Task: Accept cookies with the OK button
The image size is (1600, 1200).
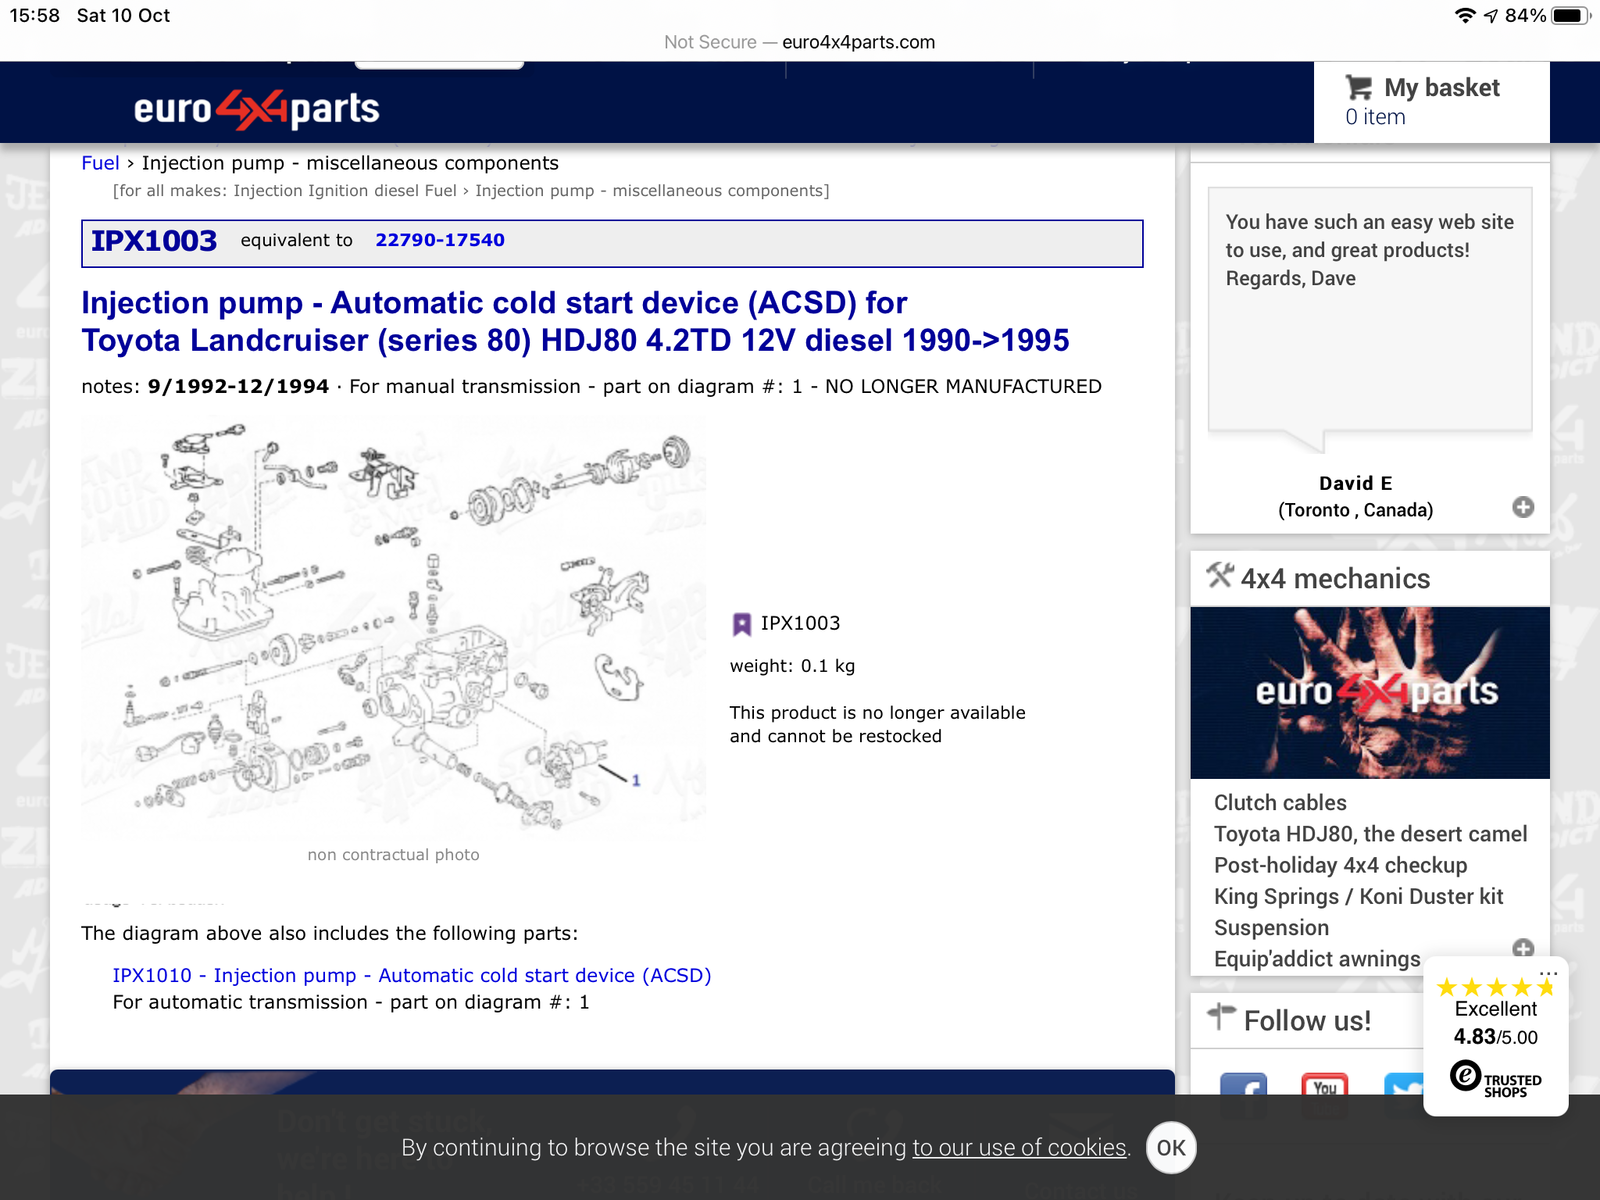Action: (x=1171, y=1147)
